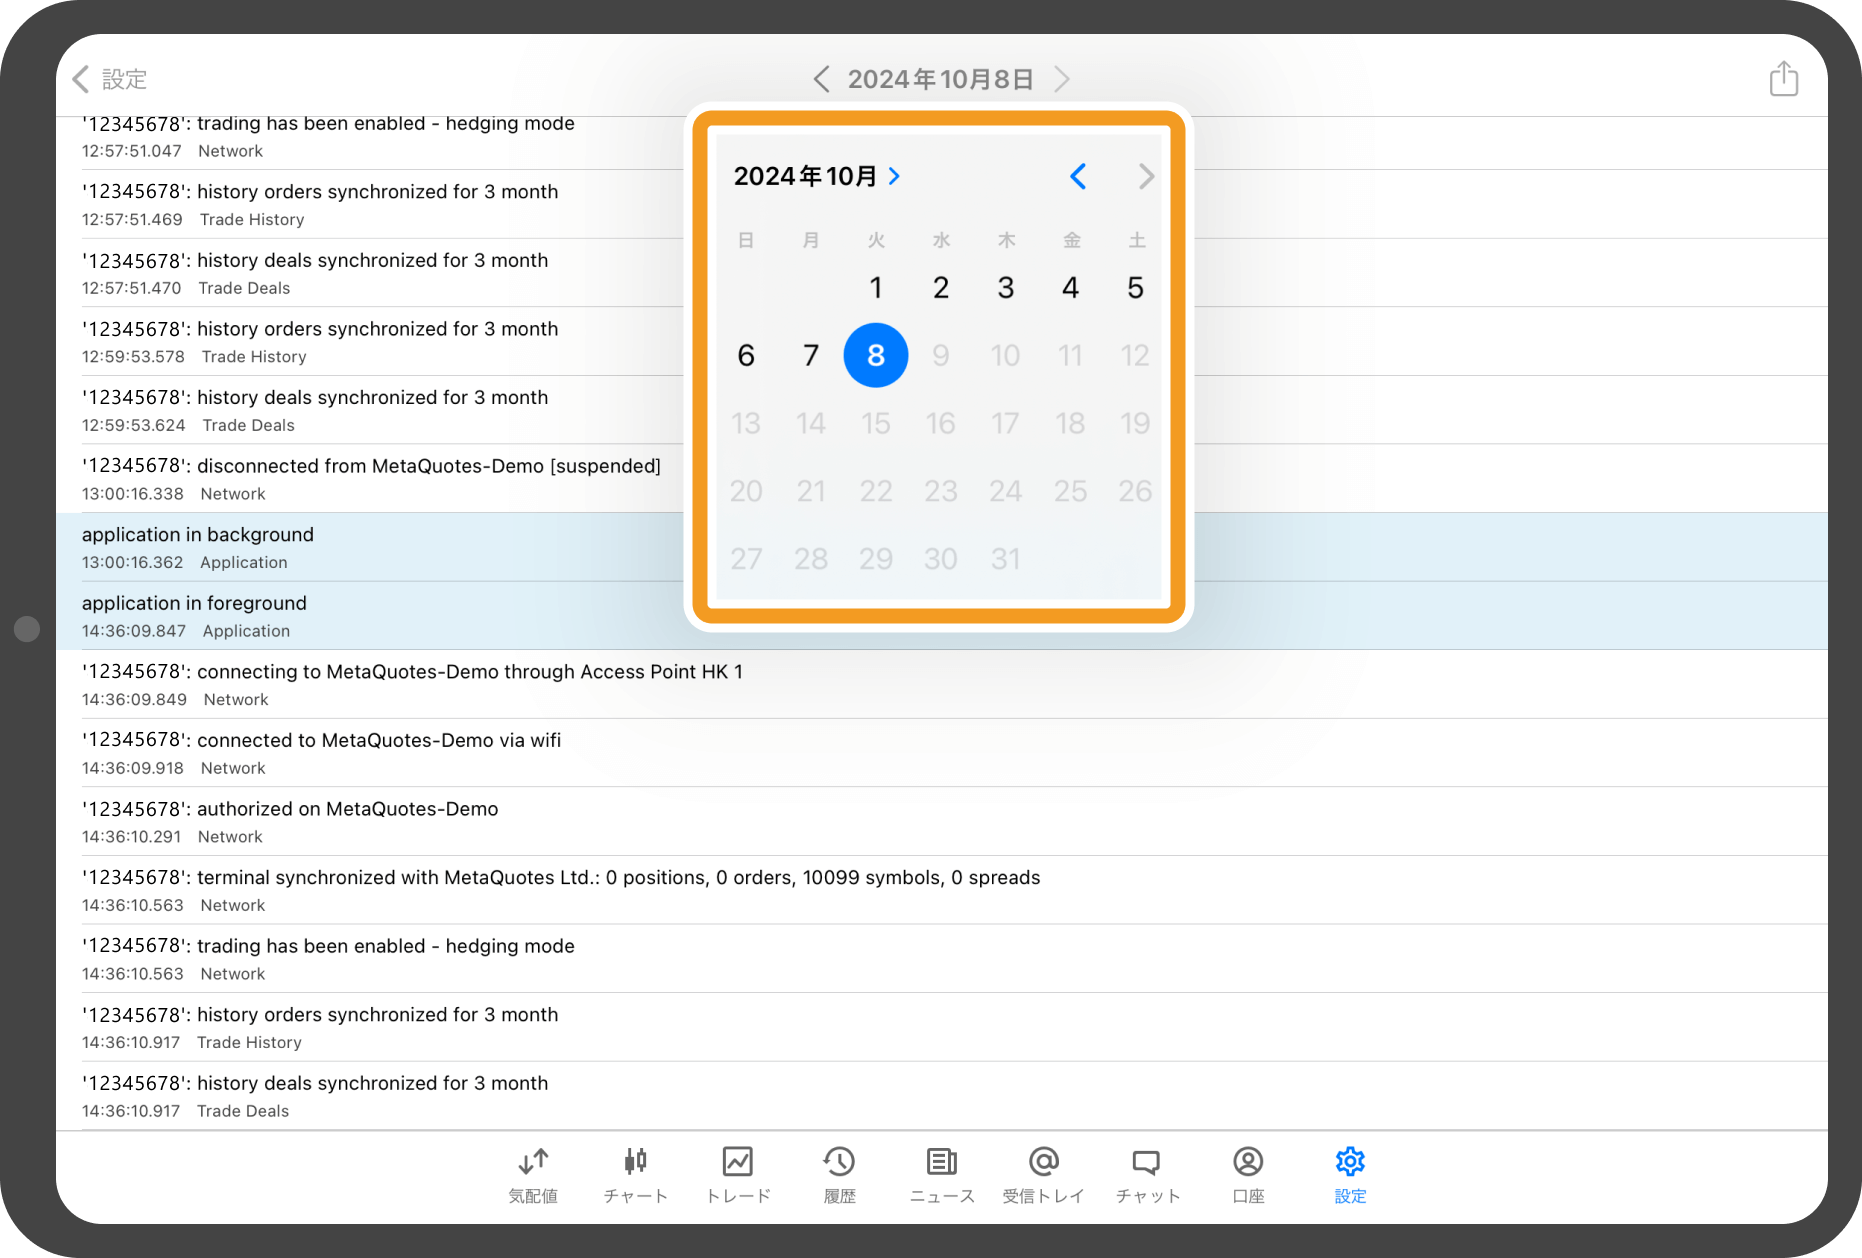Tap history deals synchronized entry at 12:57:51.470
The height and width of the screenshot is (1258, 1862).
[942, 273]
